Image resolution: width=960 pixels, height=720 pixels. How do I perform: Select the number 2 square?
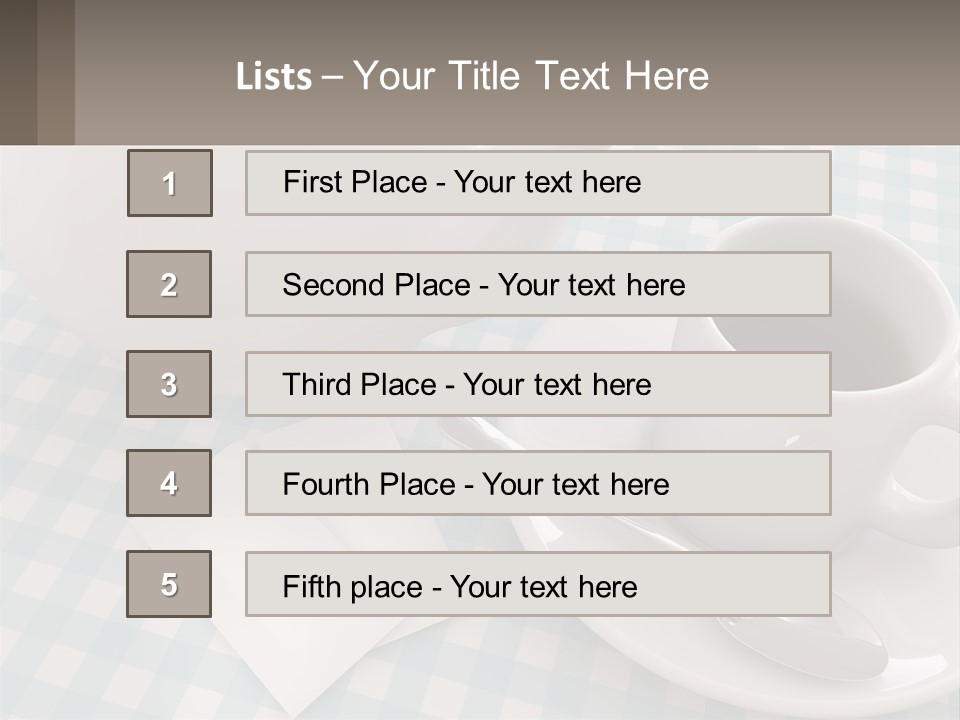point(169,284)
